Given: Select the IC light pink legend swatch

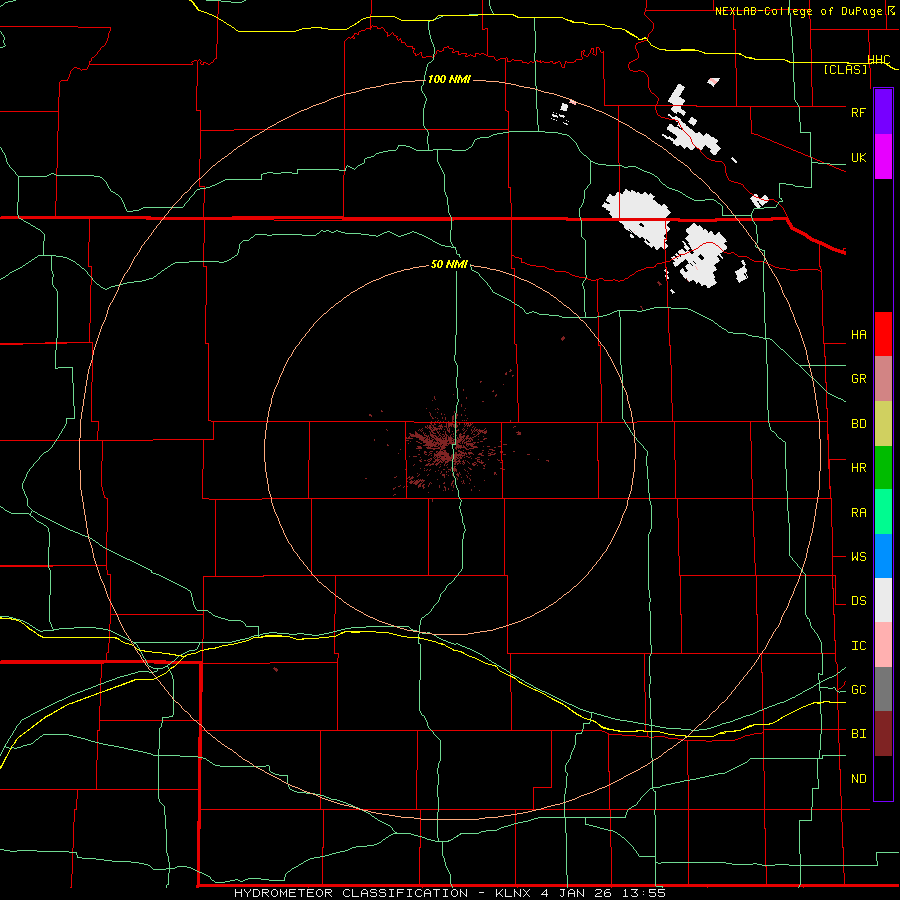Looking at the screenshot, I should pyautogui.click(x=883, y=645).
